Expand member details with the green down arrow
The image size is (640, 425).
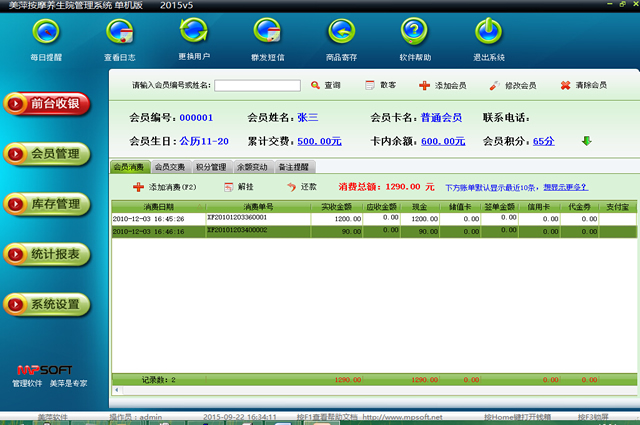587,141
